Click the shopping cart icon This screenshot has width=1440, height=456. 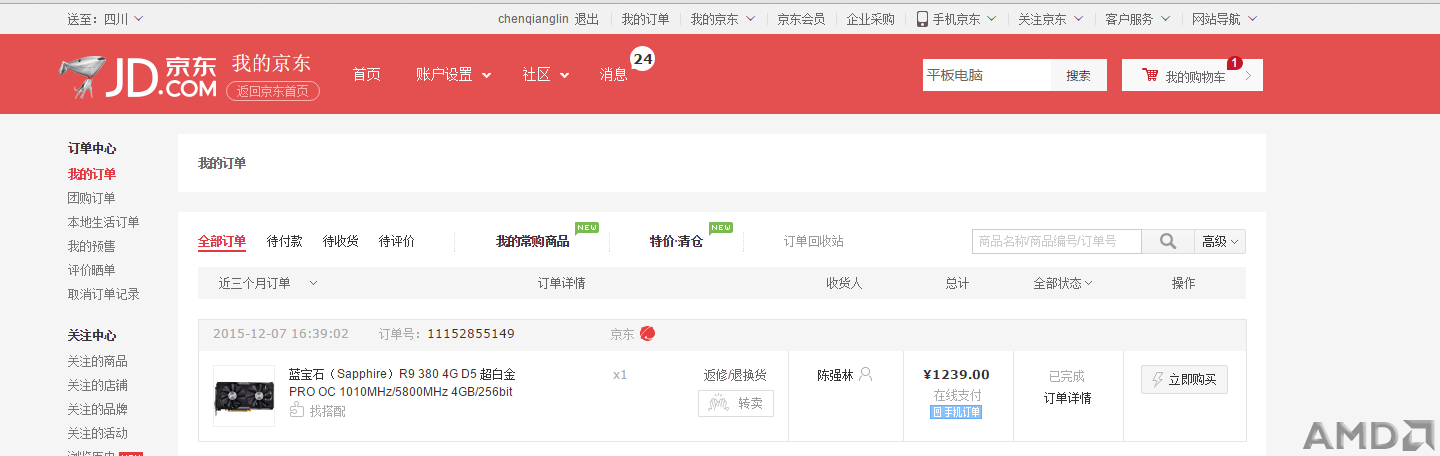(x=1150, y=75)
